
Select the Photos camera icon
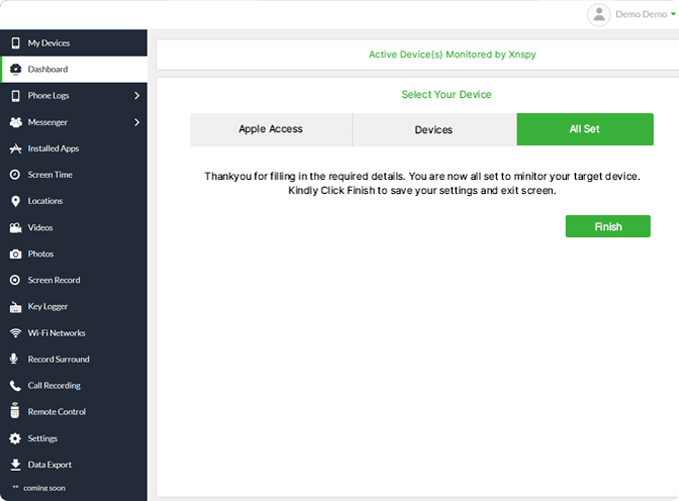15,254
